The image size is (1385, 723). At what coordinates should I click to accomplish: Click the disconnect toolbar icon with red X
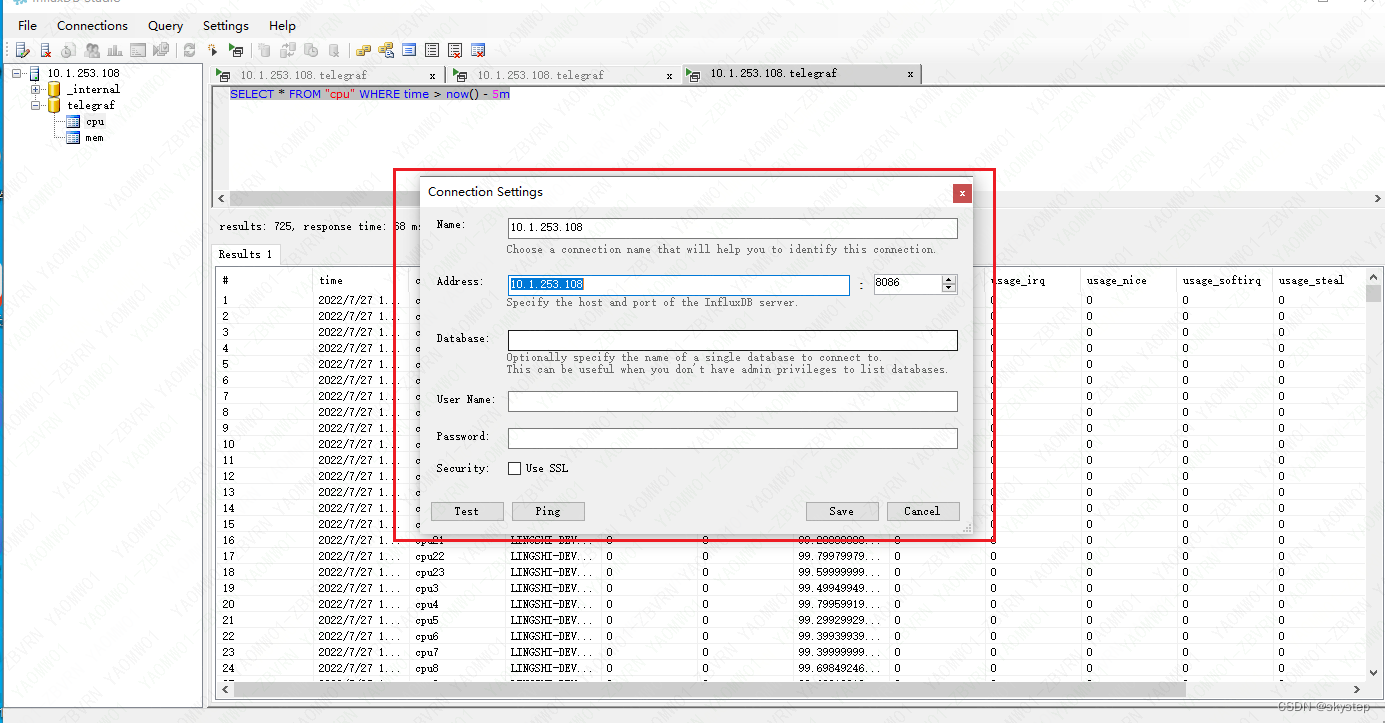45,50
